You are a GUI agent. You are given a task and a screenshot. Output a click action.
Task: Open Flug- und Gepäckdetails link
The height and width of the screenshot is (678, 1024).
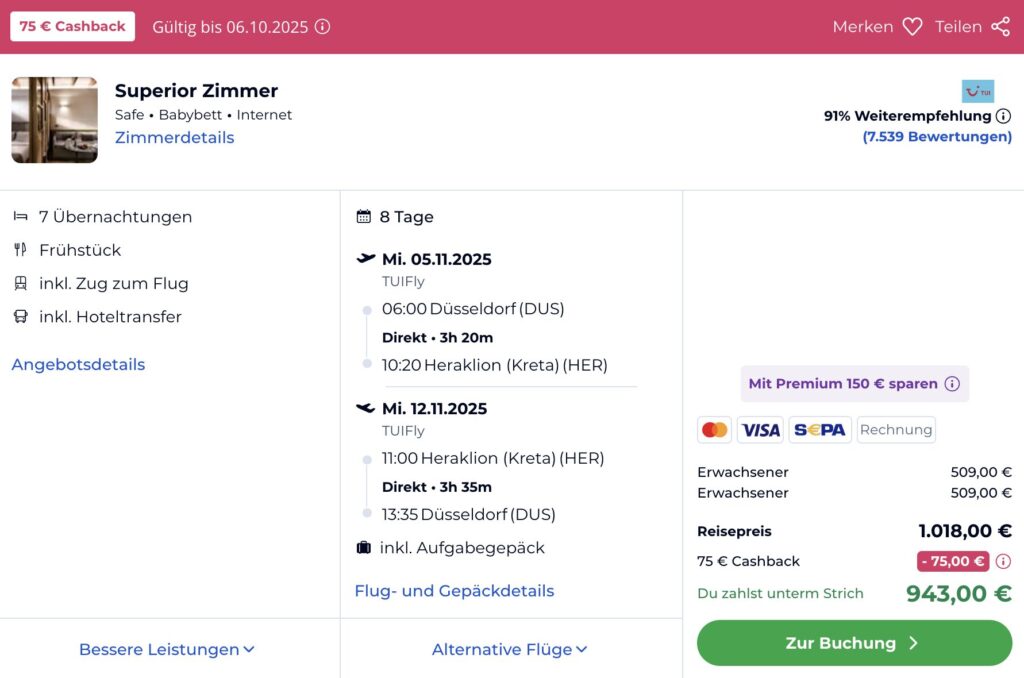(x=454, y=591)
